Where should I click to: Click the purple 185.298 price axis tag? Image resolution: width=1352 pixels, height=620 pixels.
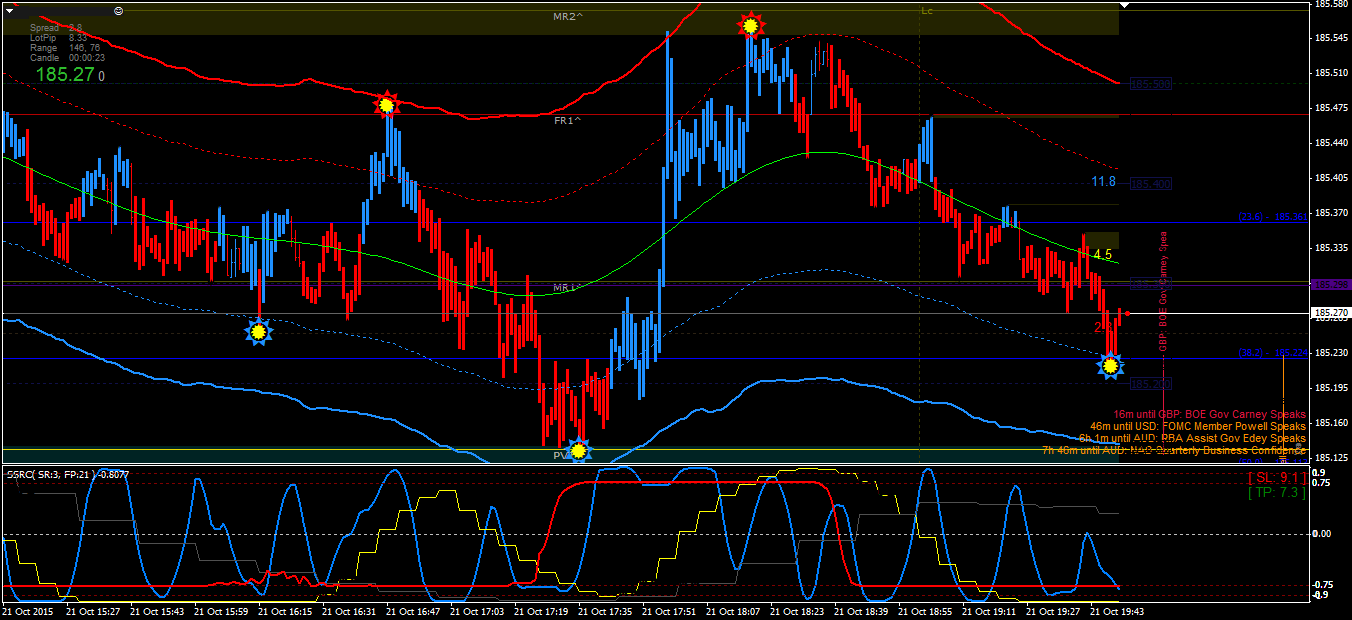1331,284
